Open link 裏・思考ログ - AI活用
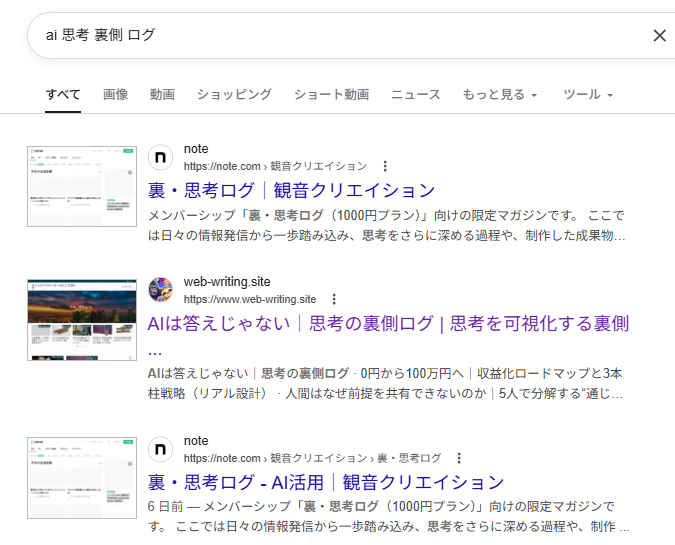This screenshot has width=675, height=545. [326, 482]
